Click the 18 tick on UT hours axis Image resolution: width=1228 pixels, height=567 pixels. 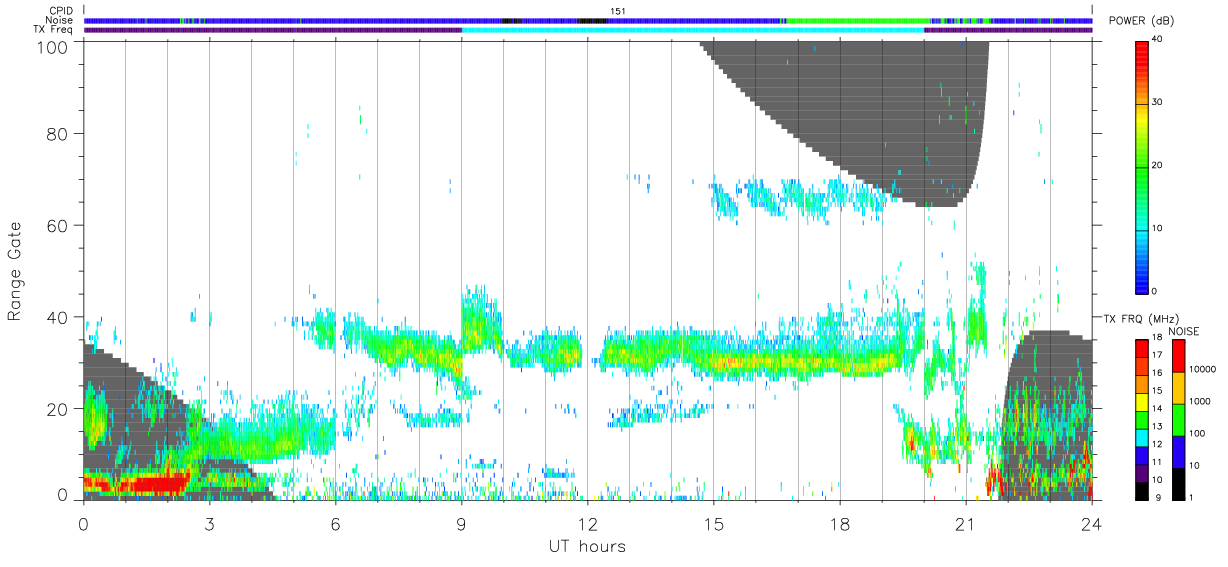[x=840, y=523]
